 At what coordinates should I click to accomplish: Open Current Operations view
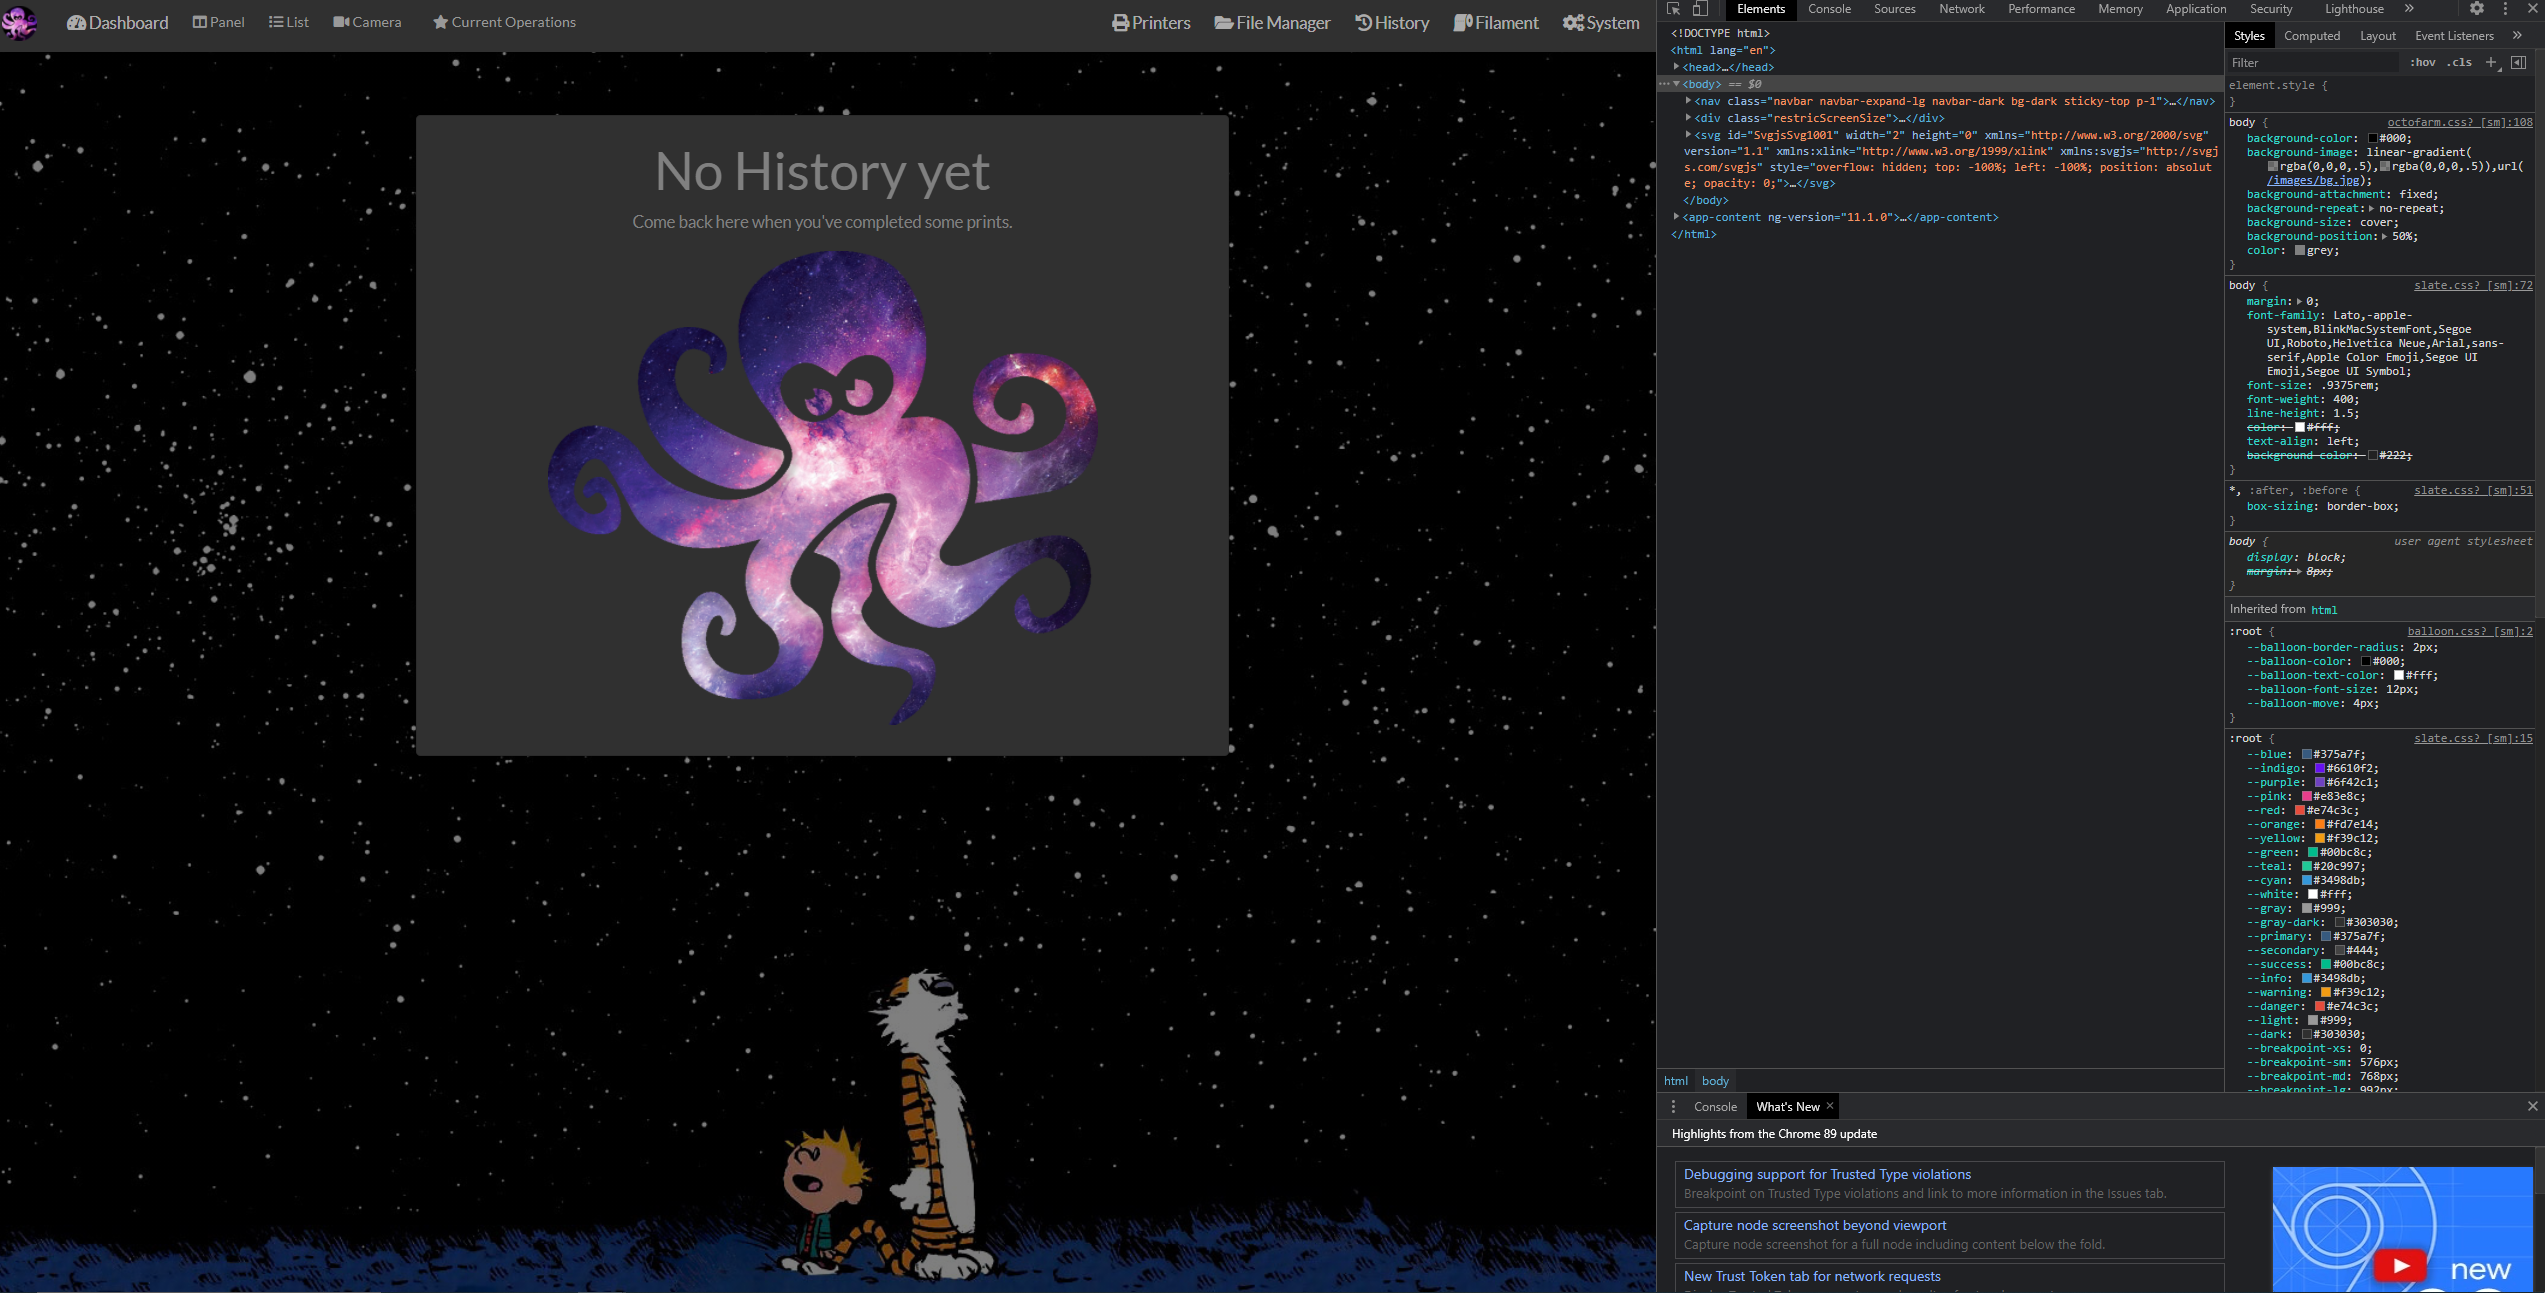[504, 22]
